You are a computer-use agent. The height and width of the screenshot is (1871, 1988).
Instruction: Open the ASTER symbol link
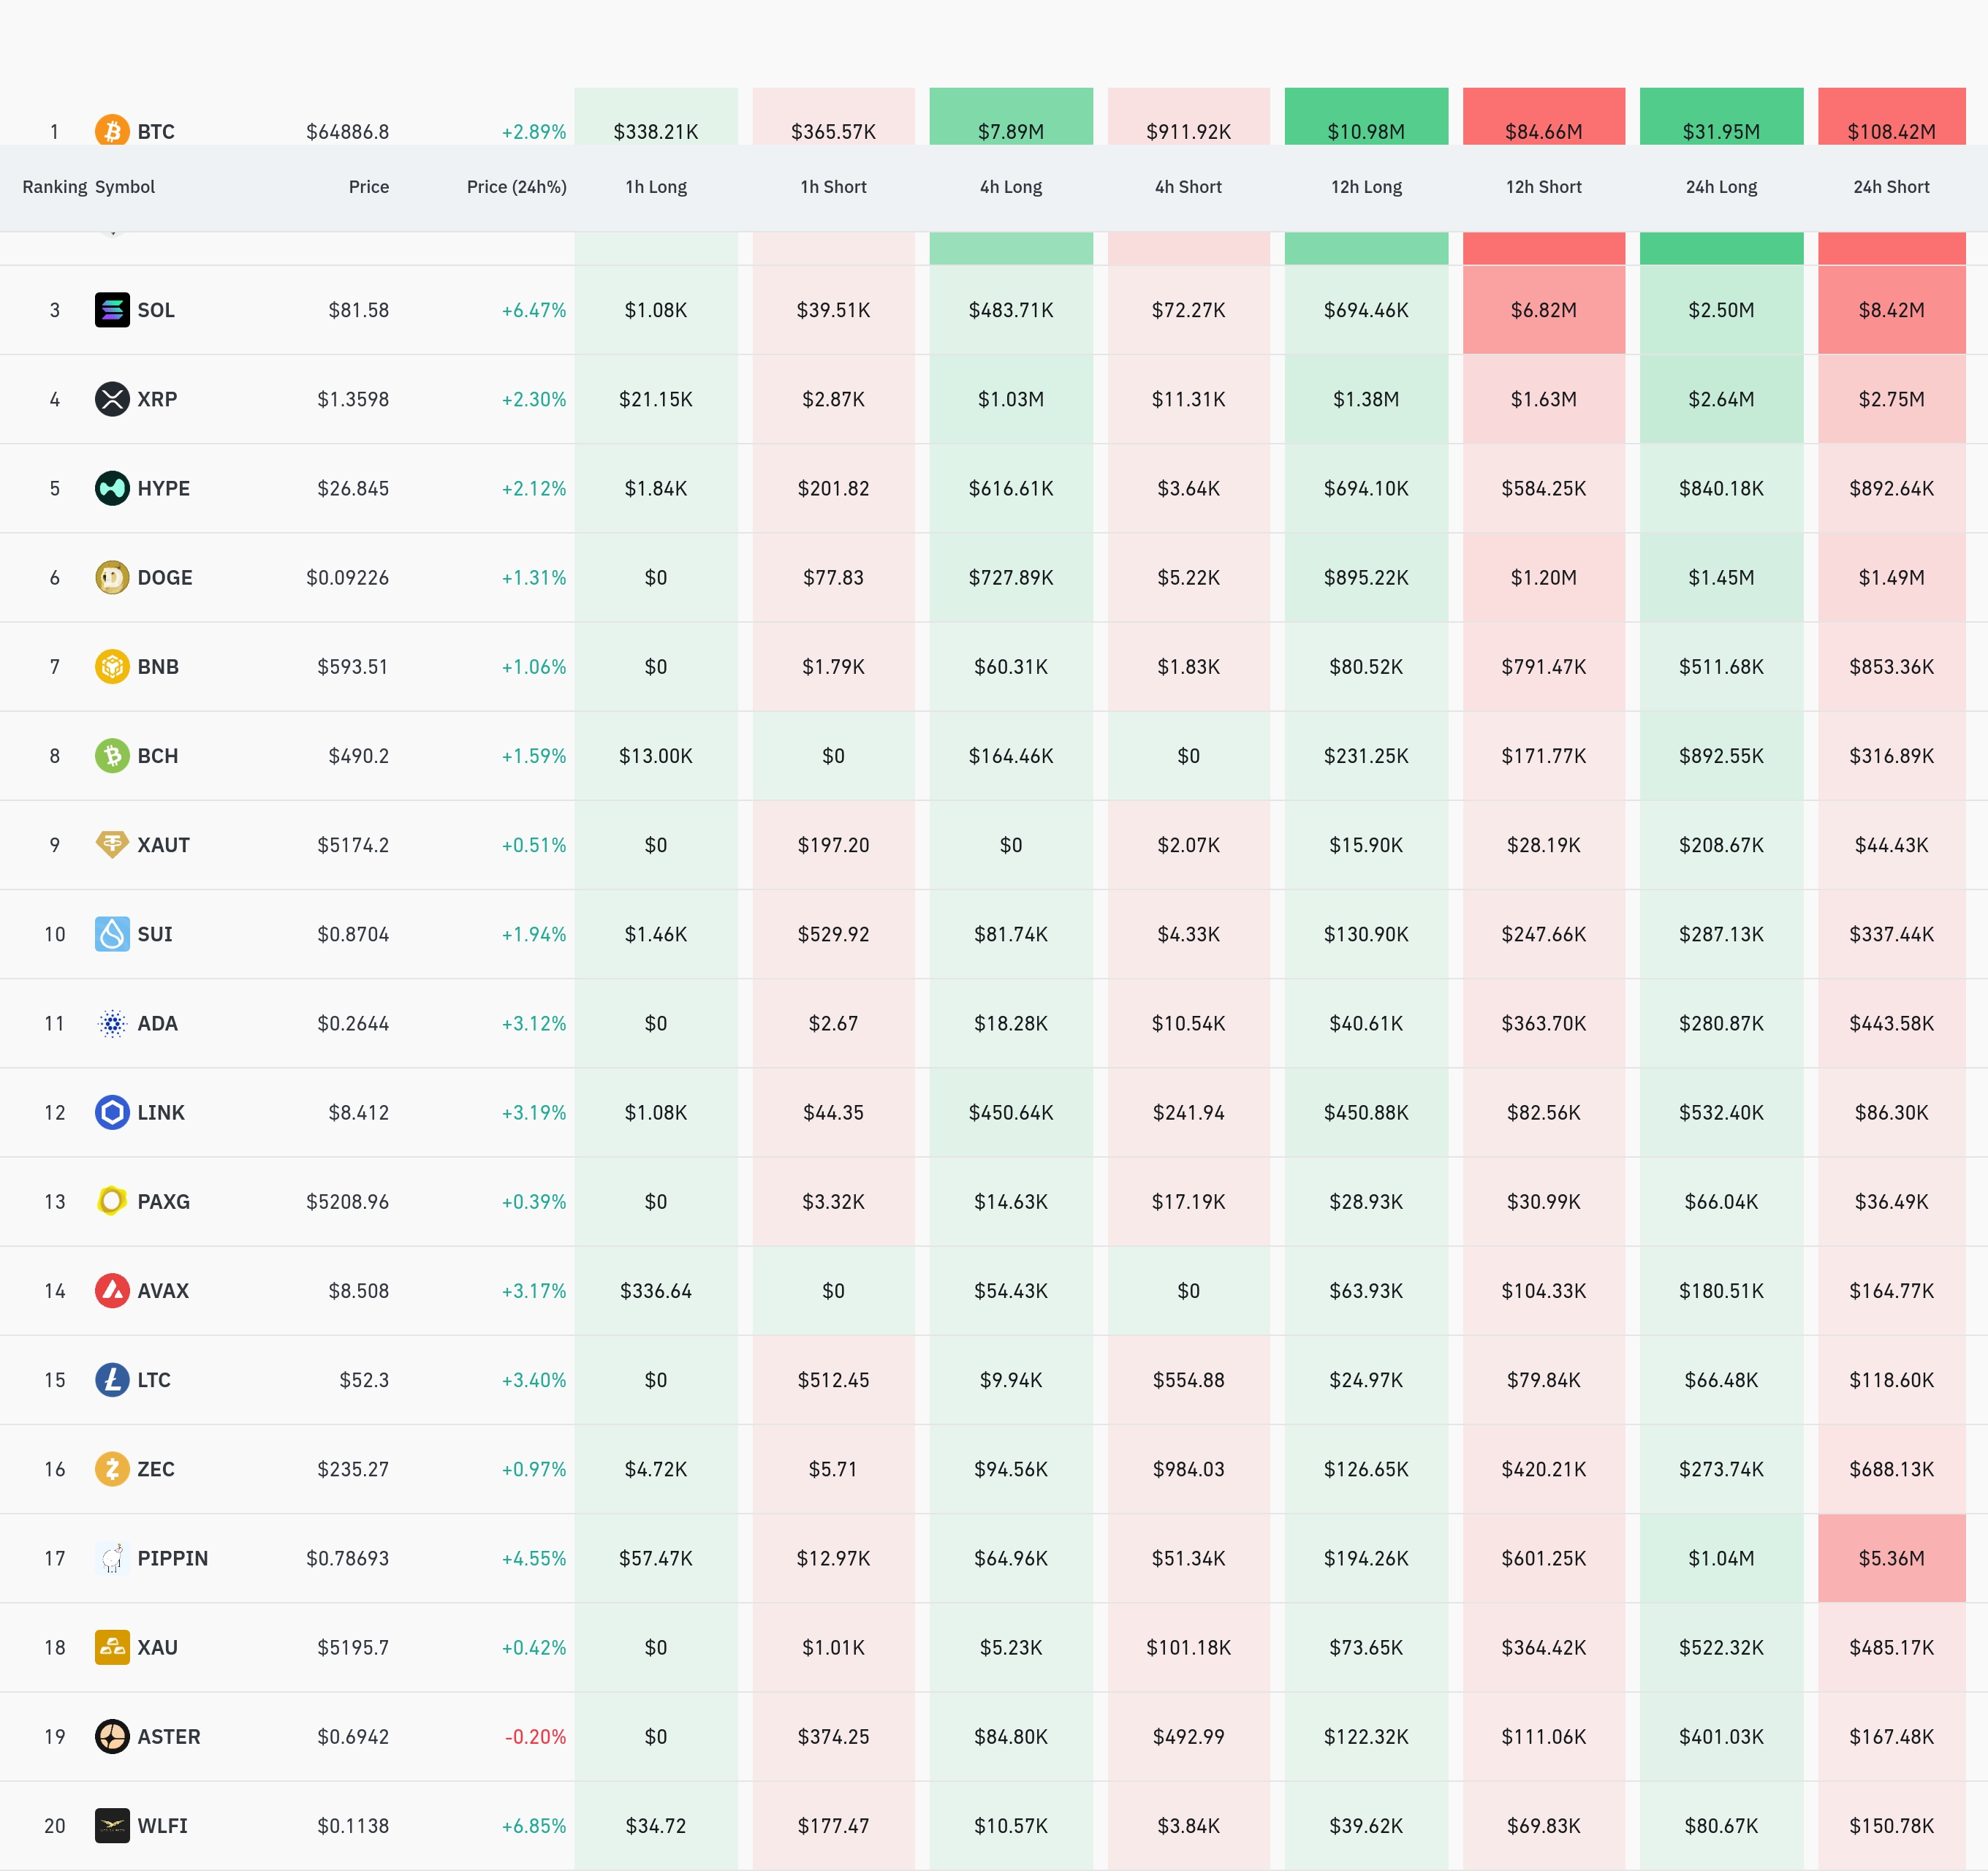point(168,1736)
